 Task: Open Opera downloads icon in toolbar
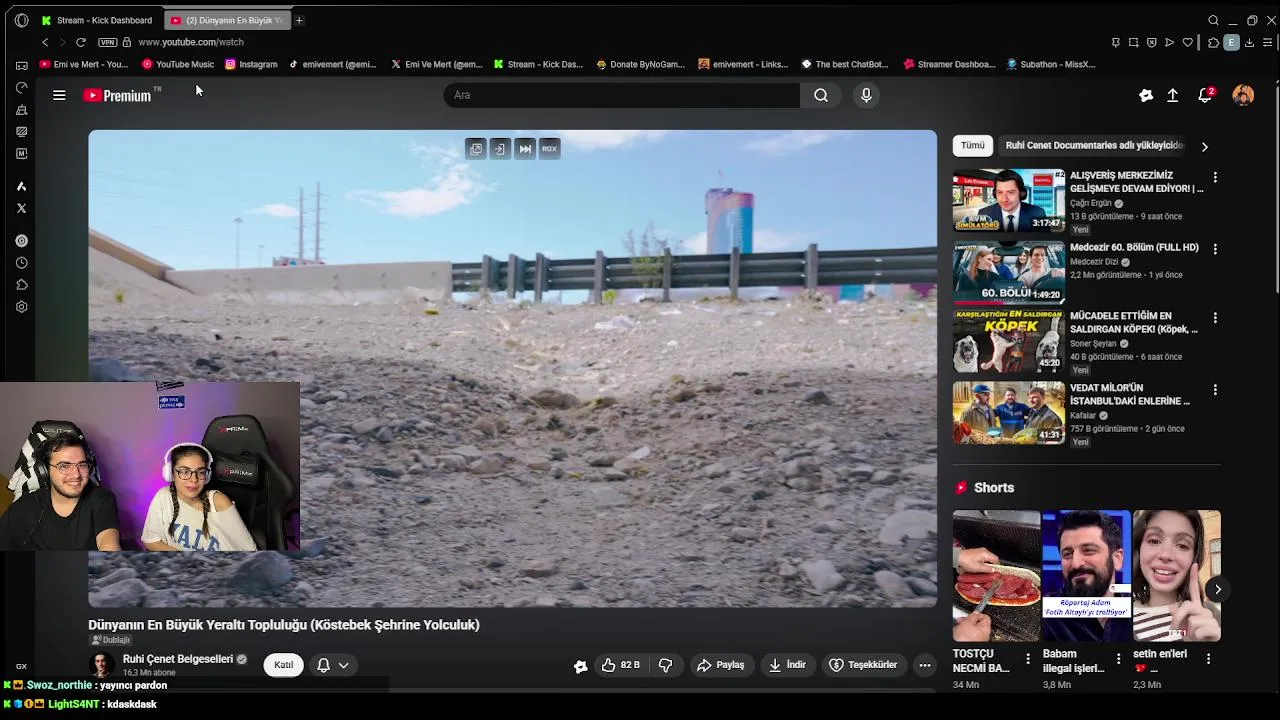1249,42
